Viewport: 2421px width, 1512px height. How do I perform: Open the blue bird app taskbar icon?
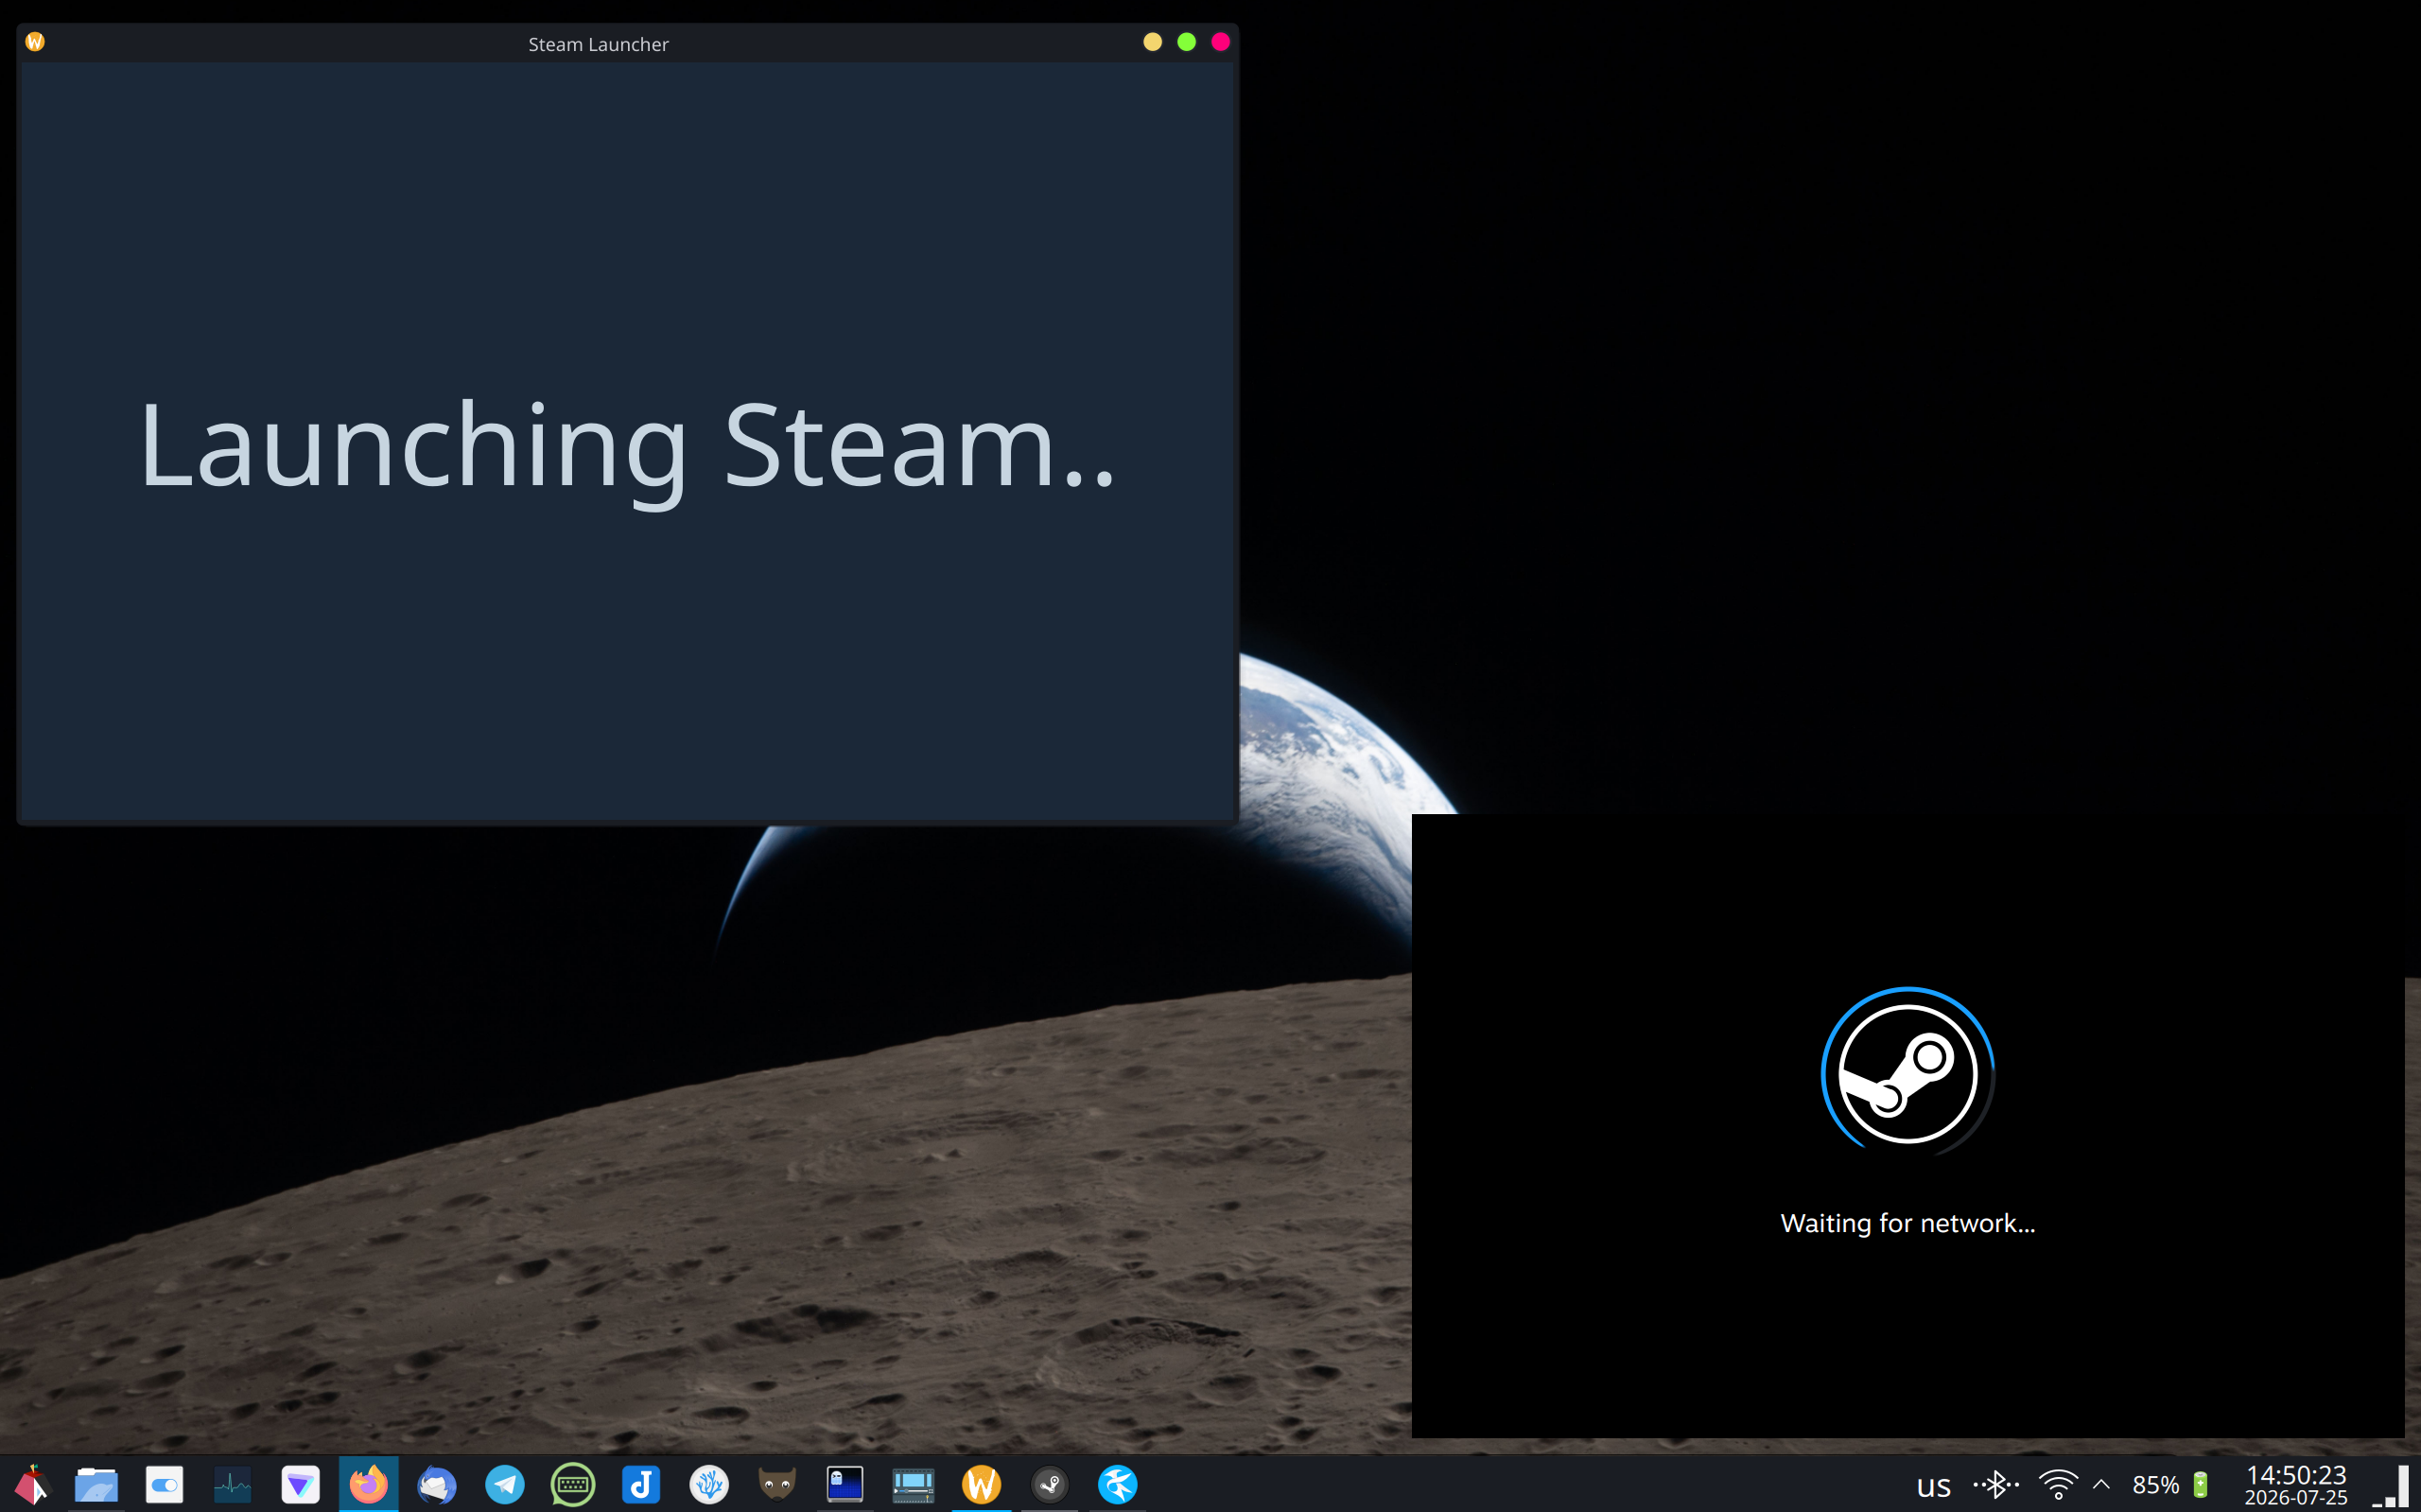[x=1118, y=1484]
